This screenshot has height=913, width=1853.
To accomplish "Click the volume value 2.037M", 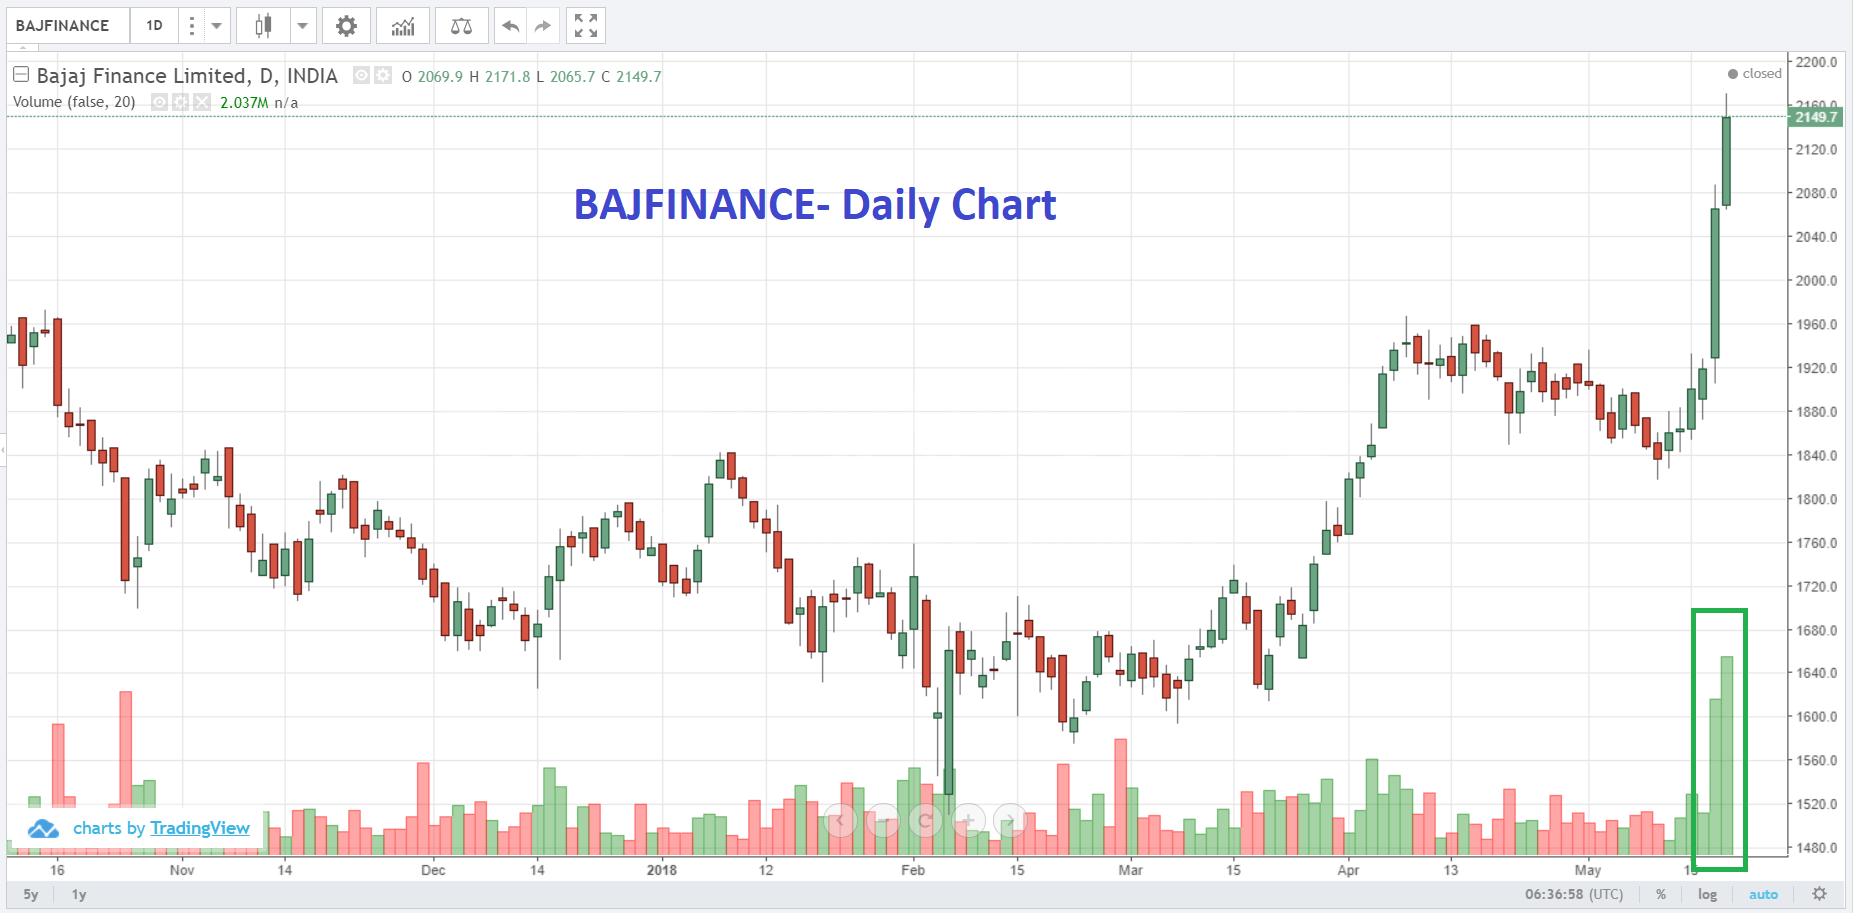I will [x=244, y=103].
